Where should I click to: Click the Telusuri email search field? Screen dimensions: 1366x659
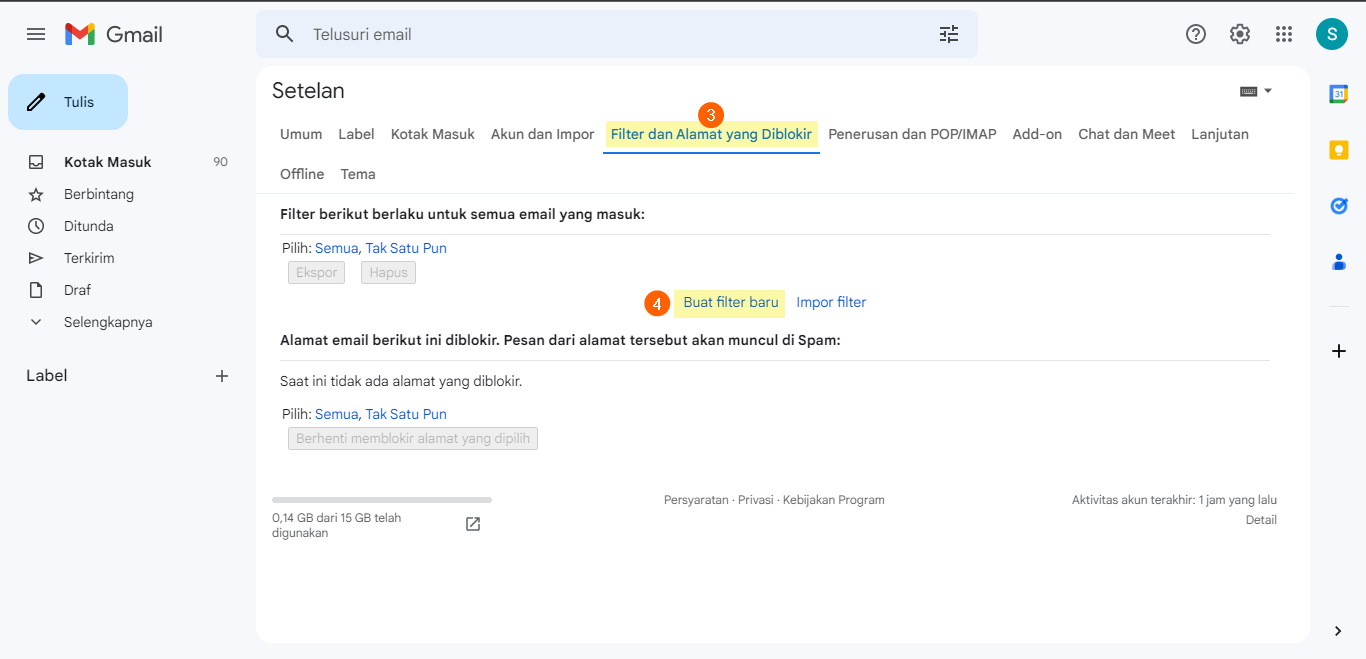coord(600,34)
